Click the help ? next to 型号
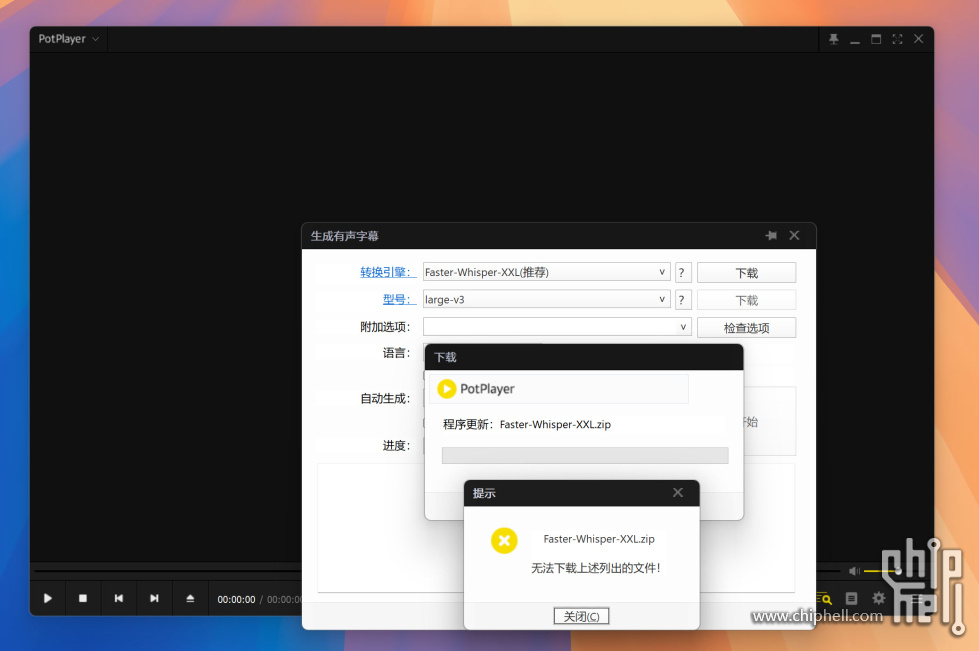Viewport: 979px width, 651px height. coord(683,300)
